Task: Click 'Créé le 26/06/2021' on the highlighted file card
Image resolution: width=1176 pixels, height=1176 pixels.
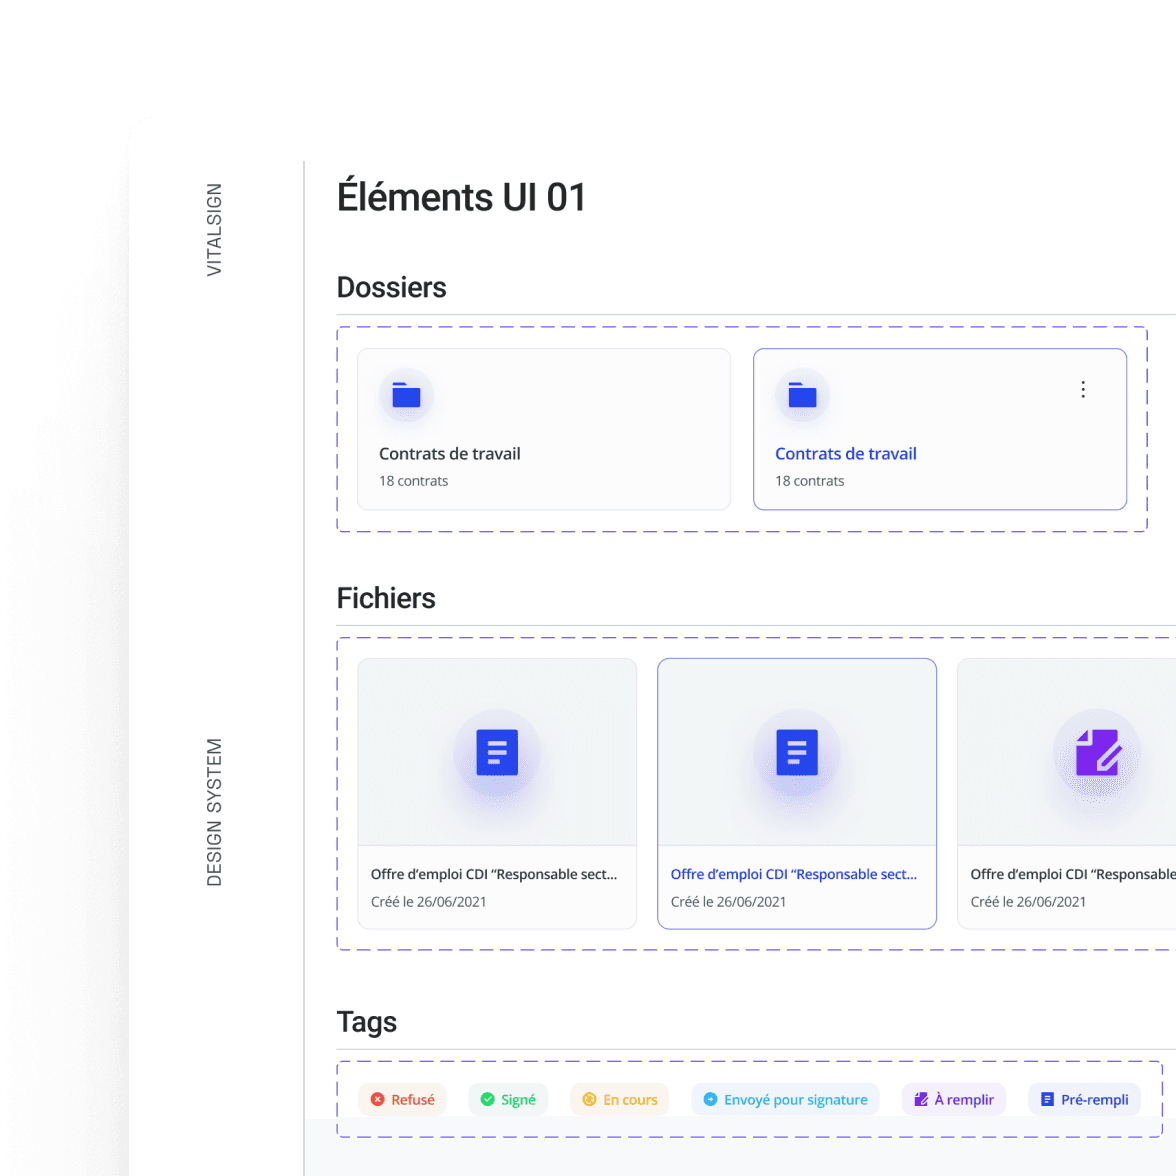Action: coord(728,902)
